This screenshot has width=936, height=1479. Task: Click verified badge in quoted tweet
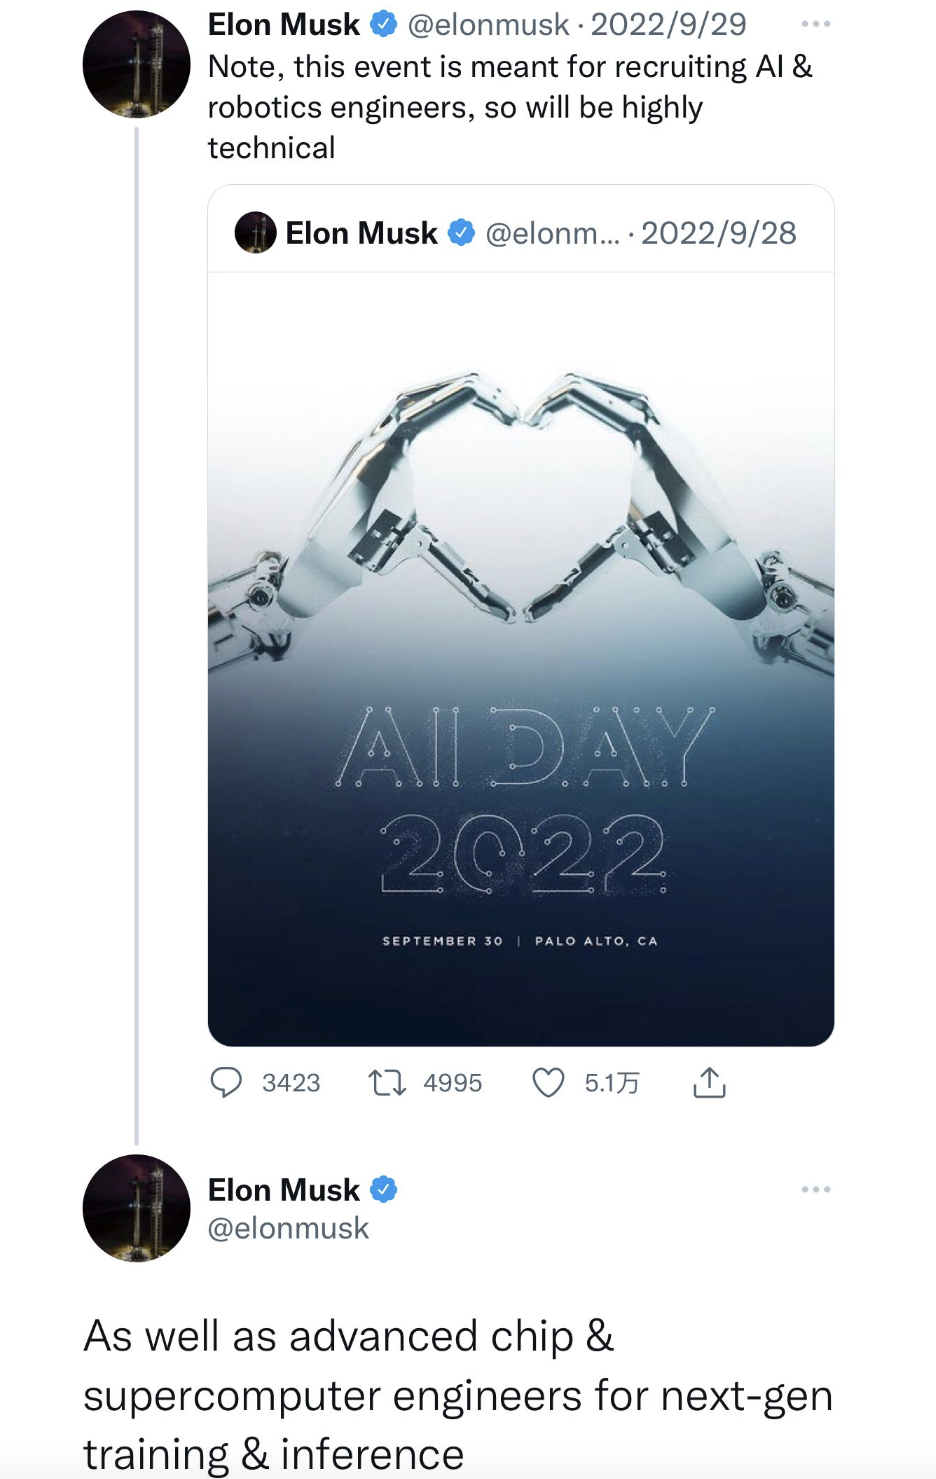click(461, 233)
